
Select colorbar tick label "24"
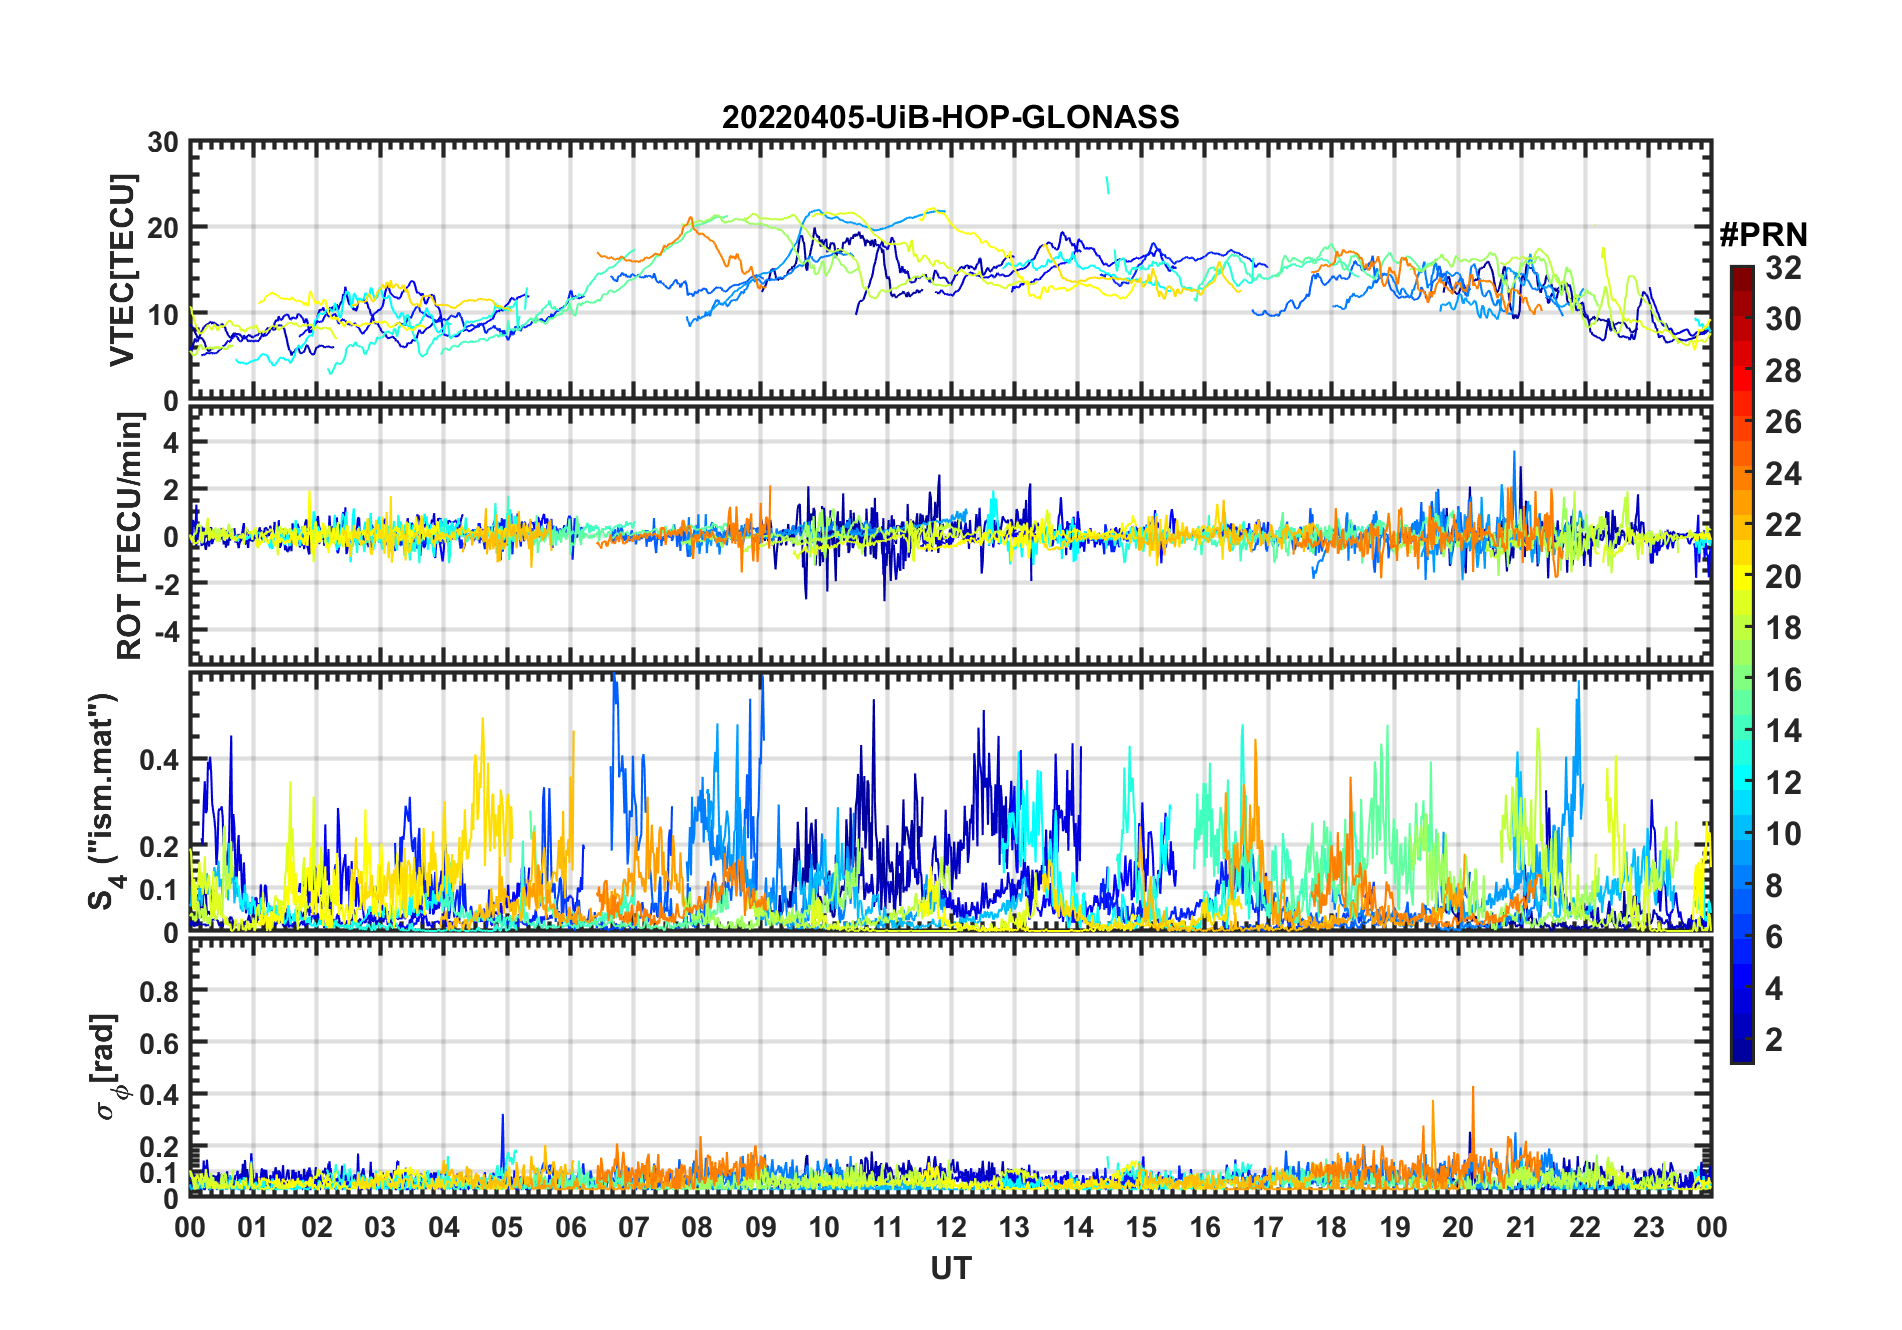tap(1783, 473)
